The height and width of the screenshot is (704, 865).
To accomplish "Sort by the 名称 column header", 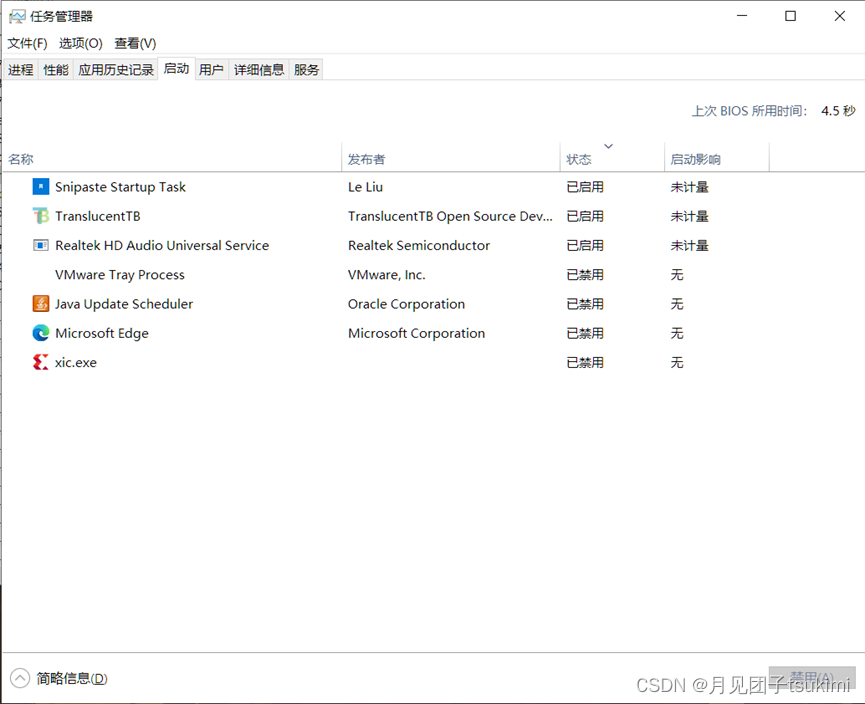I will coord(172,159).
